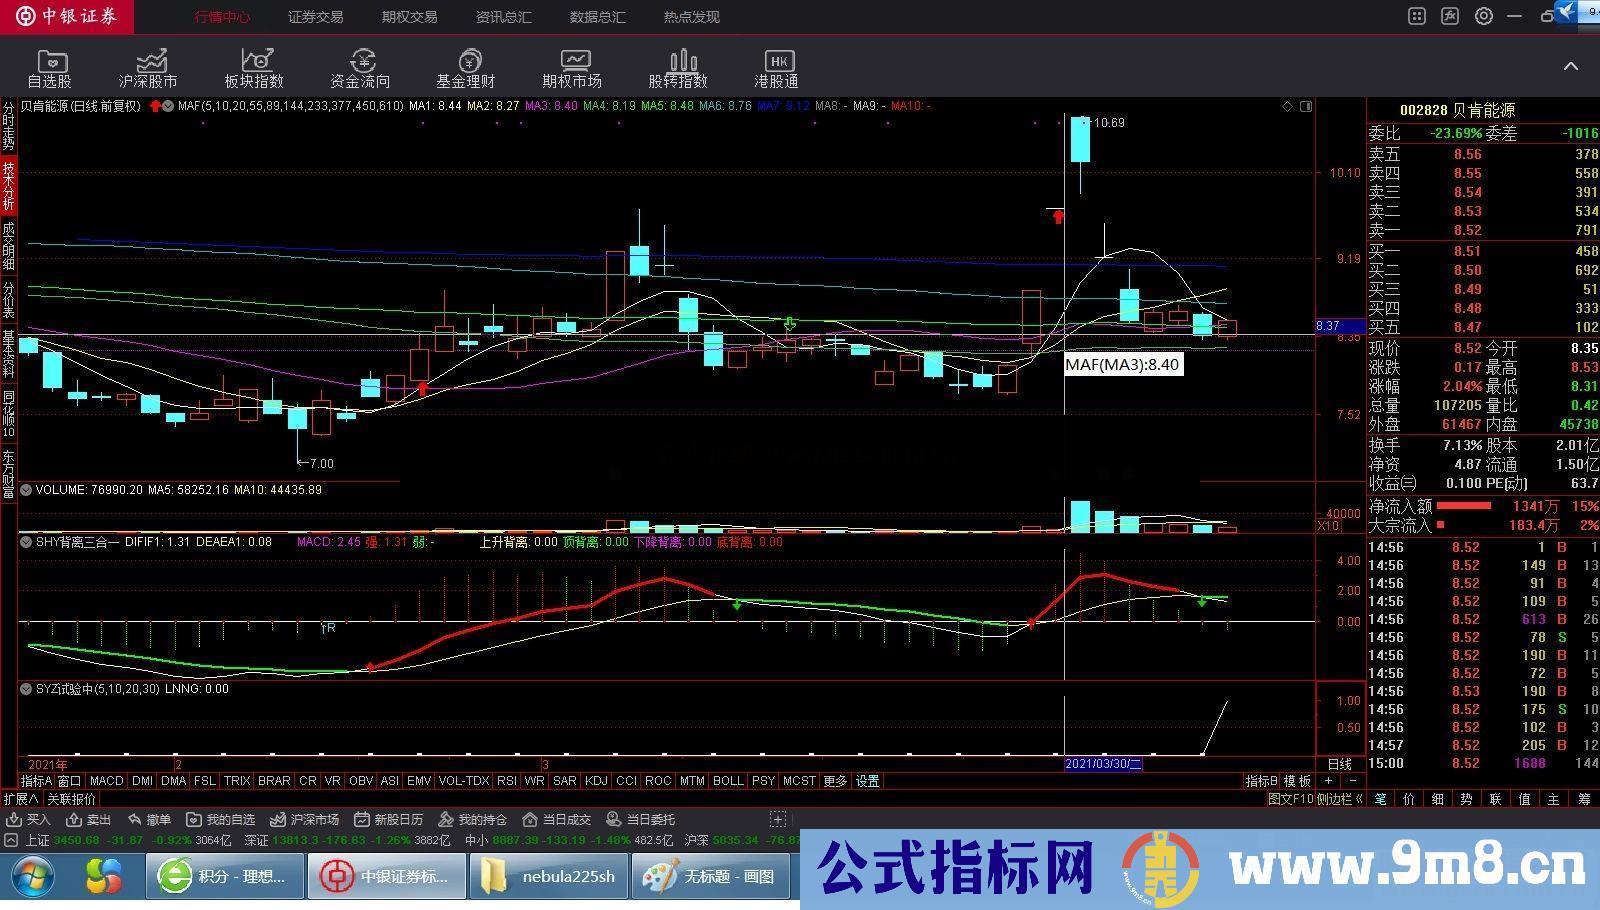Click the 买入 buy icon at bottom
This screenshot has height=910, width=1600.
click(38, 819)
